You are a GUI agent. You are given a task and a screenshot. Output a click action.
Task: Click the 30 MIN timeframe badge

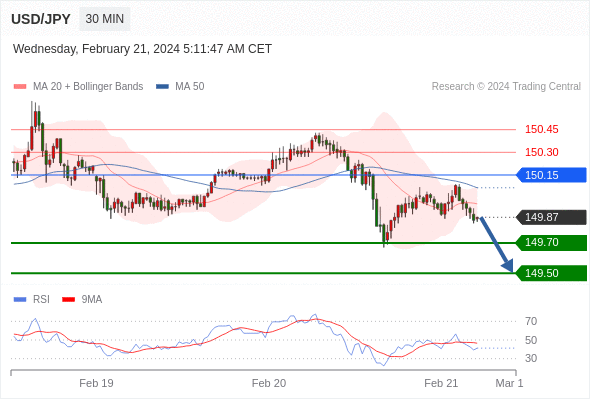coord(105,19)
